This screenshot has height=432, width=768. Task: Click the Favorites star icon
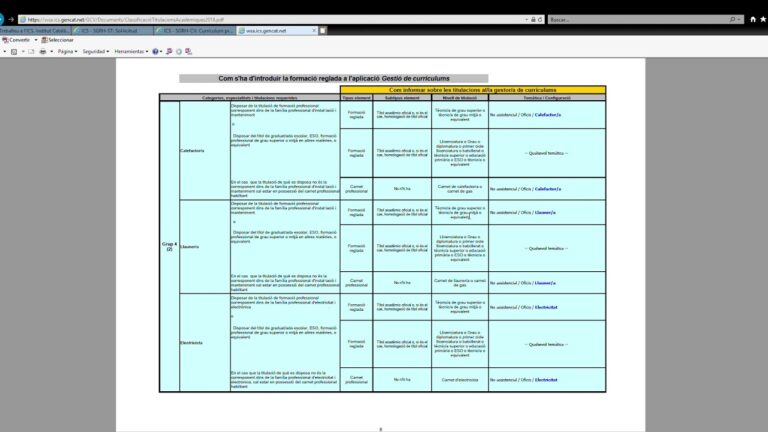coord(763,19)
